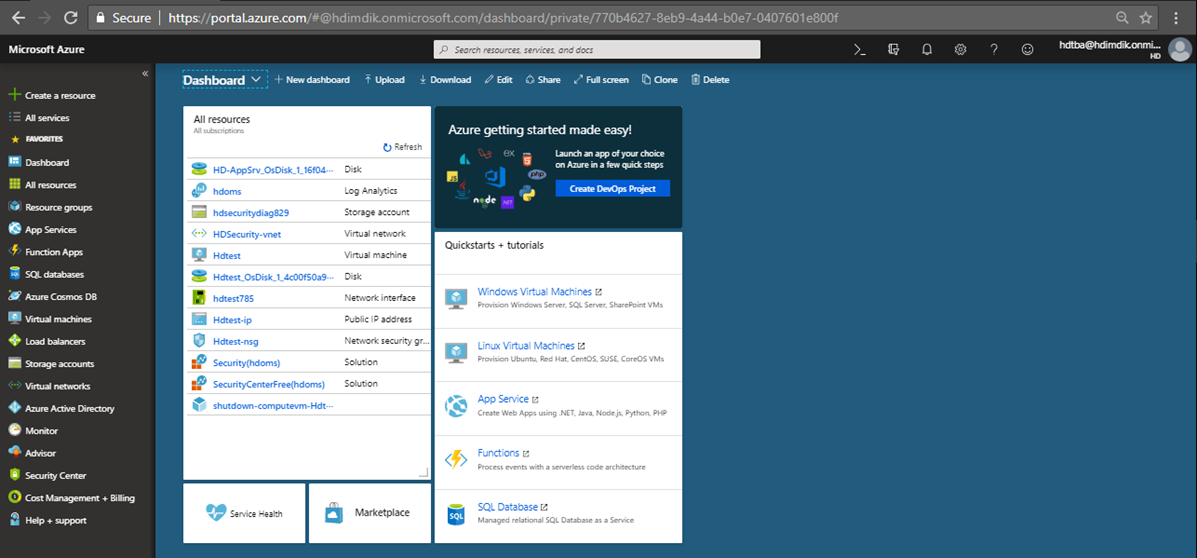Collapse the left sidebar using double chevron
This screenshot has width=1197, height=558.
point(145,73)
